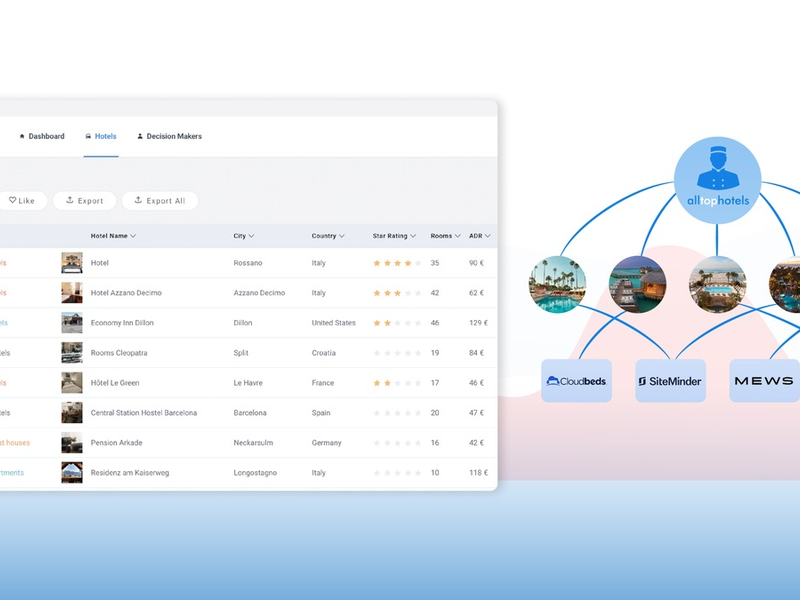Open the Apartments category link
The width and height of the screenshot is (800, 600).
(x=11, y=472)
